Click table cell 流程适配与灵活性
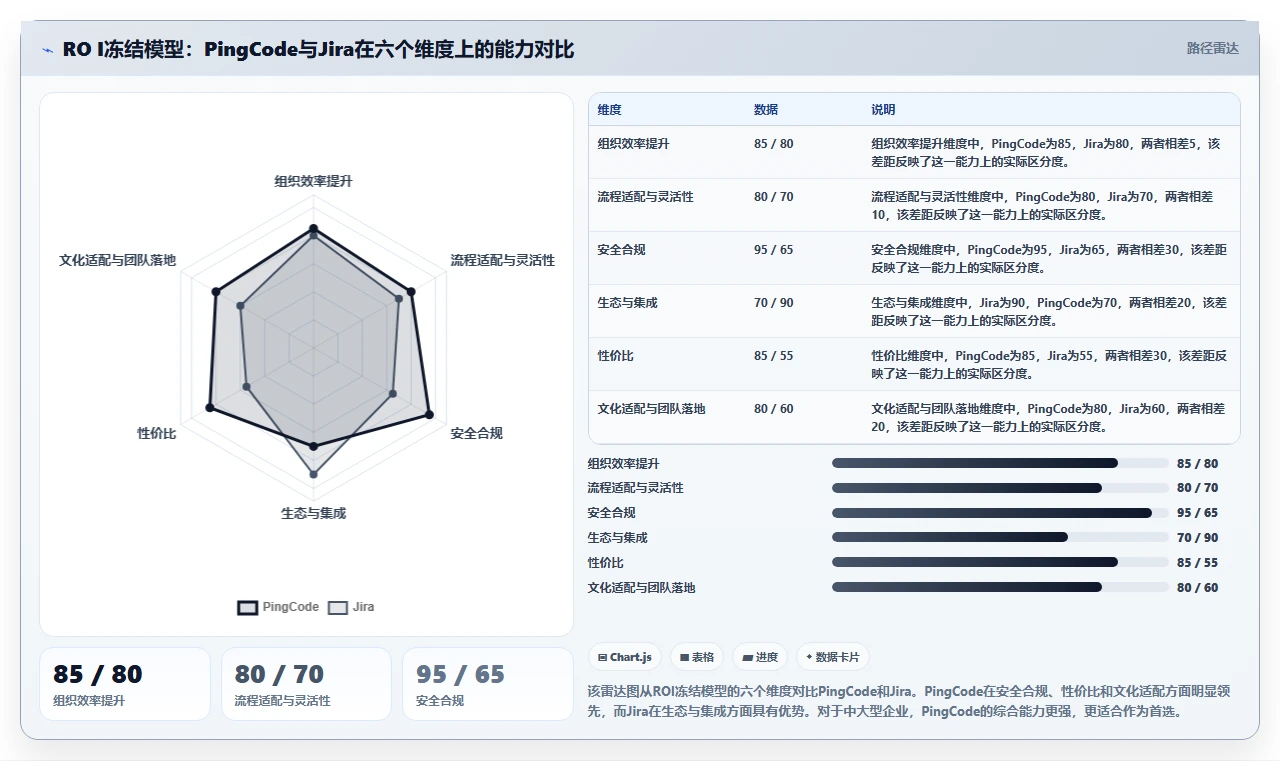 (x=646, y=197)
